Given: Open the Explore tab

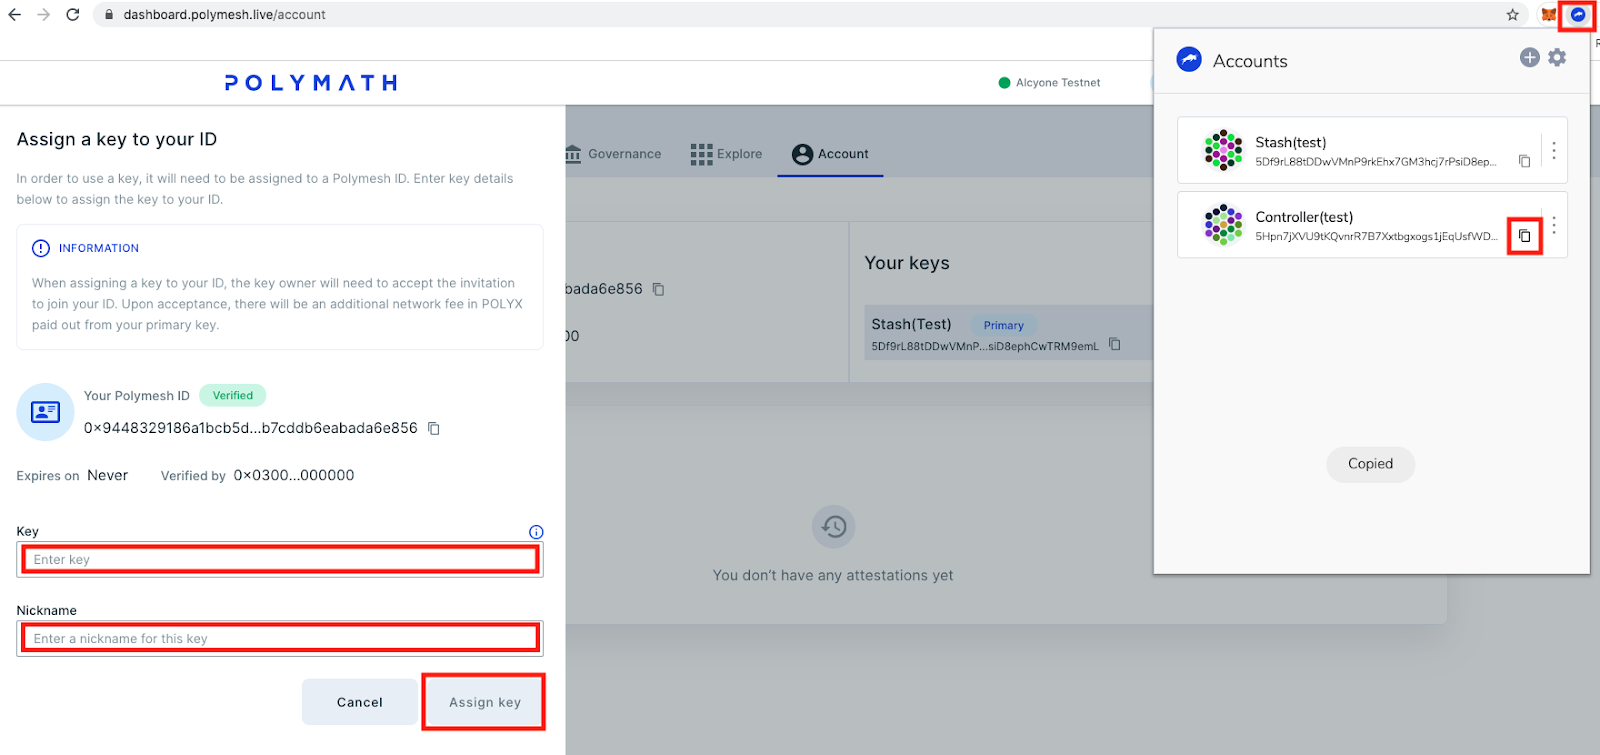Looking at the screenshot, I should point(726,154).
